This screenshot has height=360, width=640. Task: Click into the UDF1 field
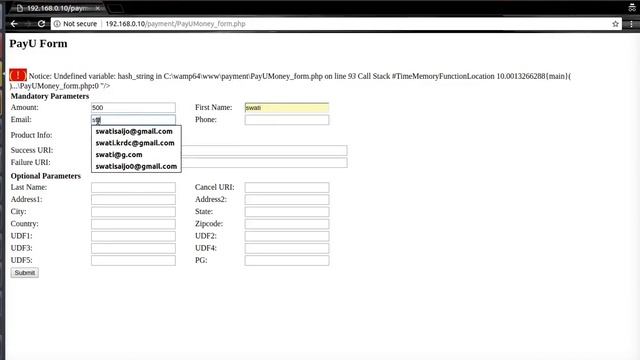pos(133,236)
